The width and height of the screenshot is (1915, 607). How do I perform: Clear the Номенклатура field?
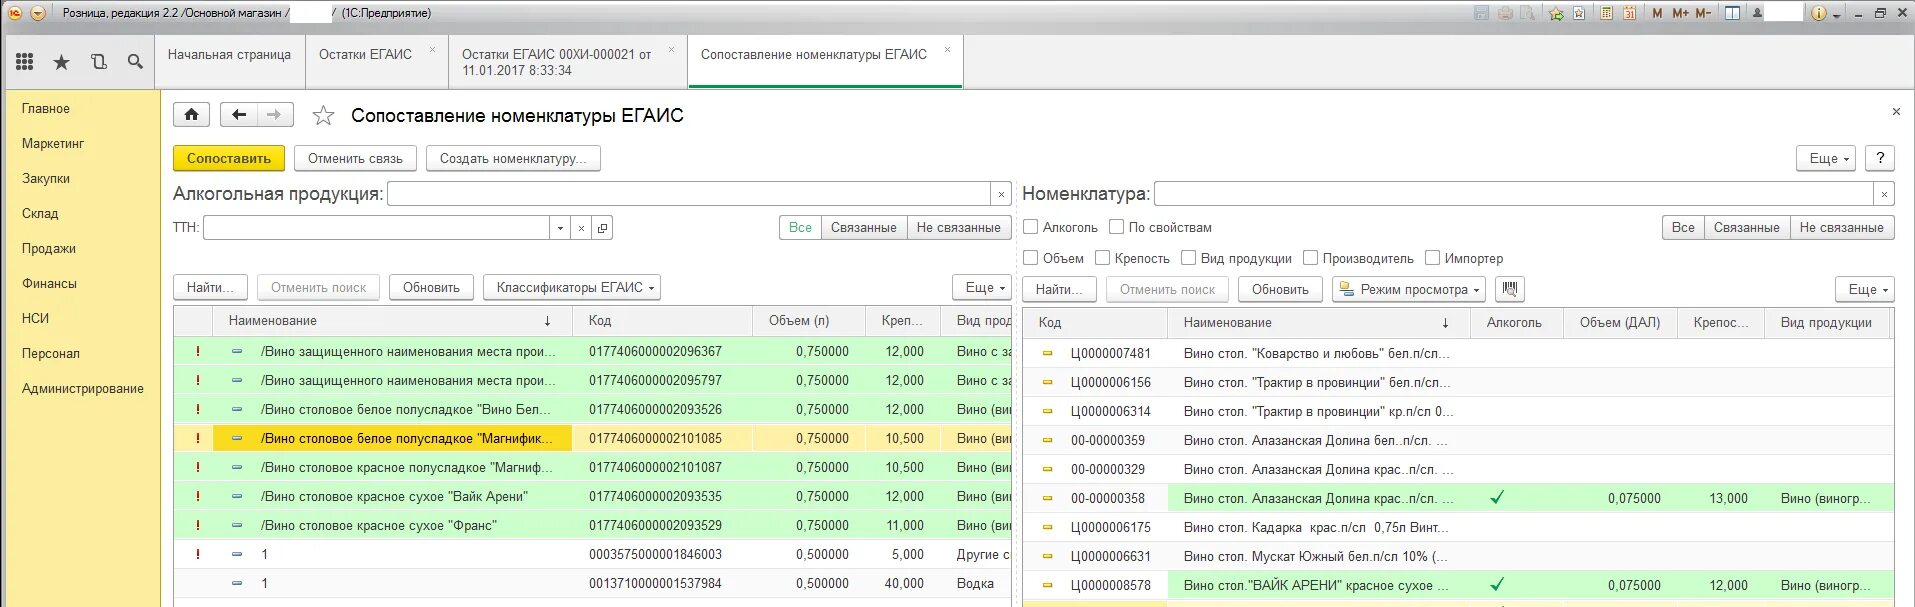click(x=1884, y=194)
